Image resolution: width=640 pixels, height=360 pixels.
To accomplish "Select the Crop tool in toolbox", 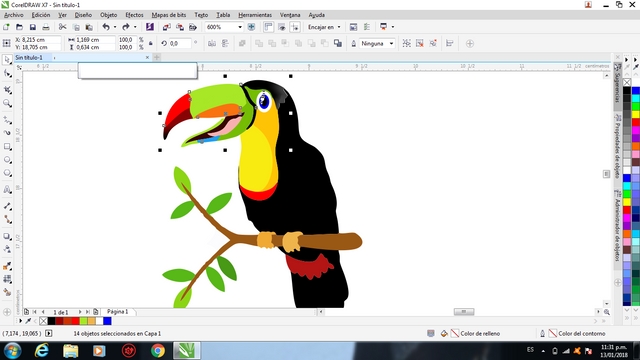I will (x=7, y=90).
